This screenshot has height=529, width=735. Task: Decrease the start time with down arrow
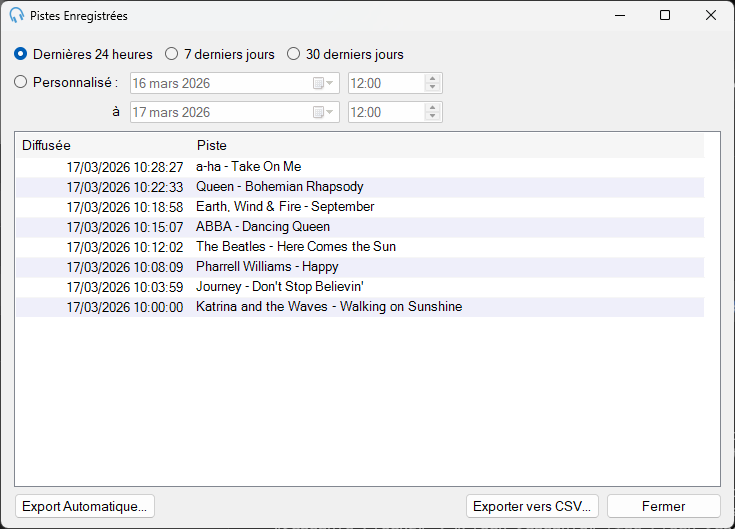click(x=433, y=88)
